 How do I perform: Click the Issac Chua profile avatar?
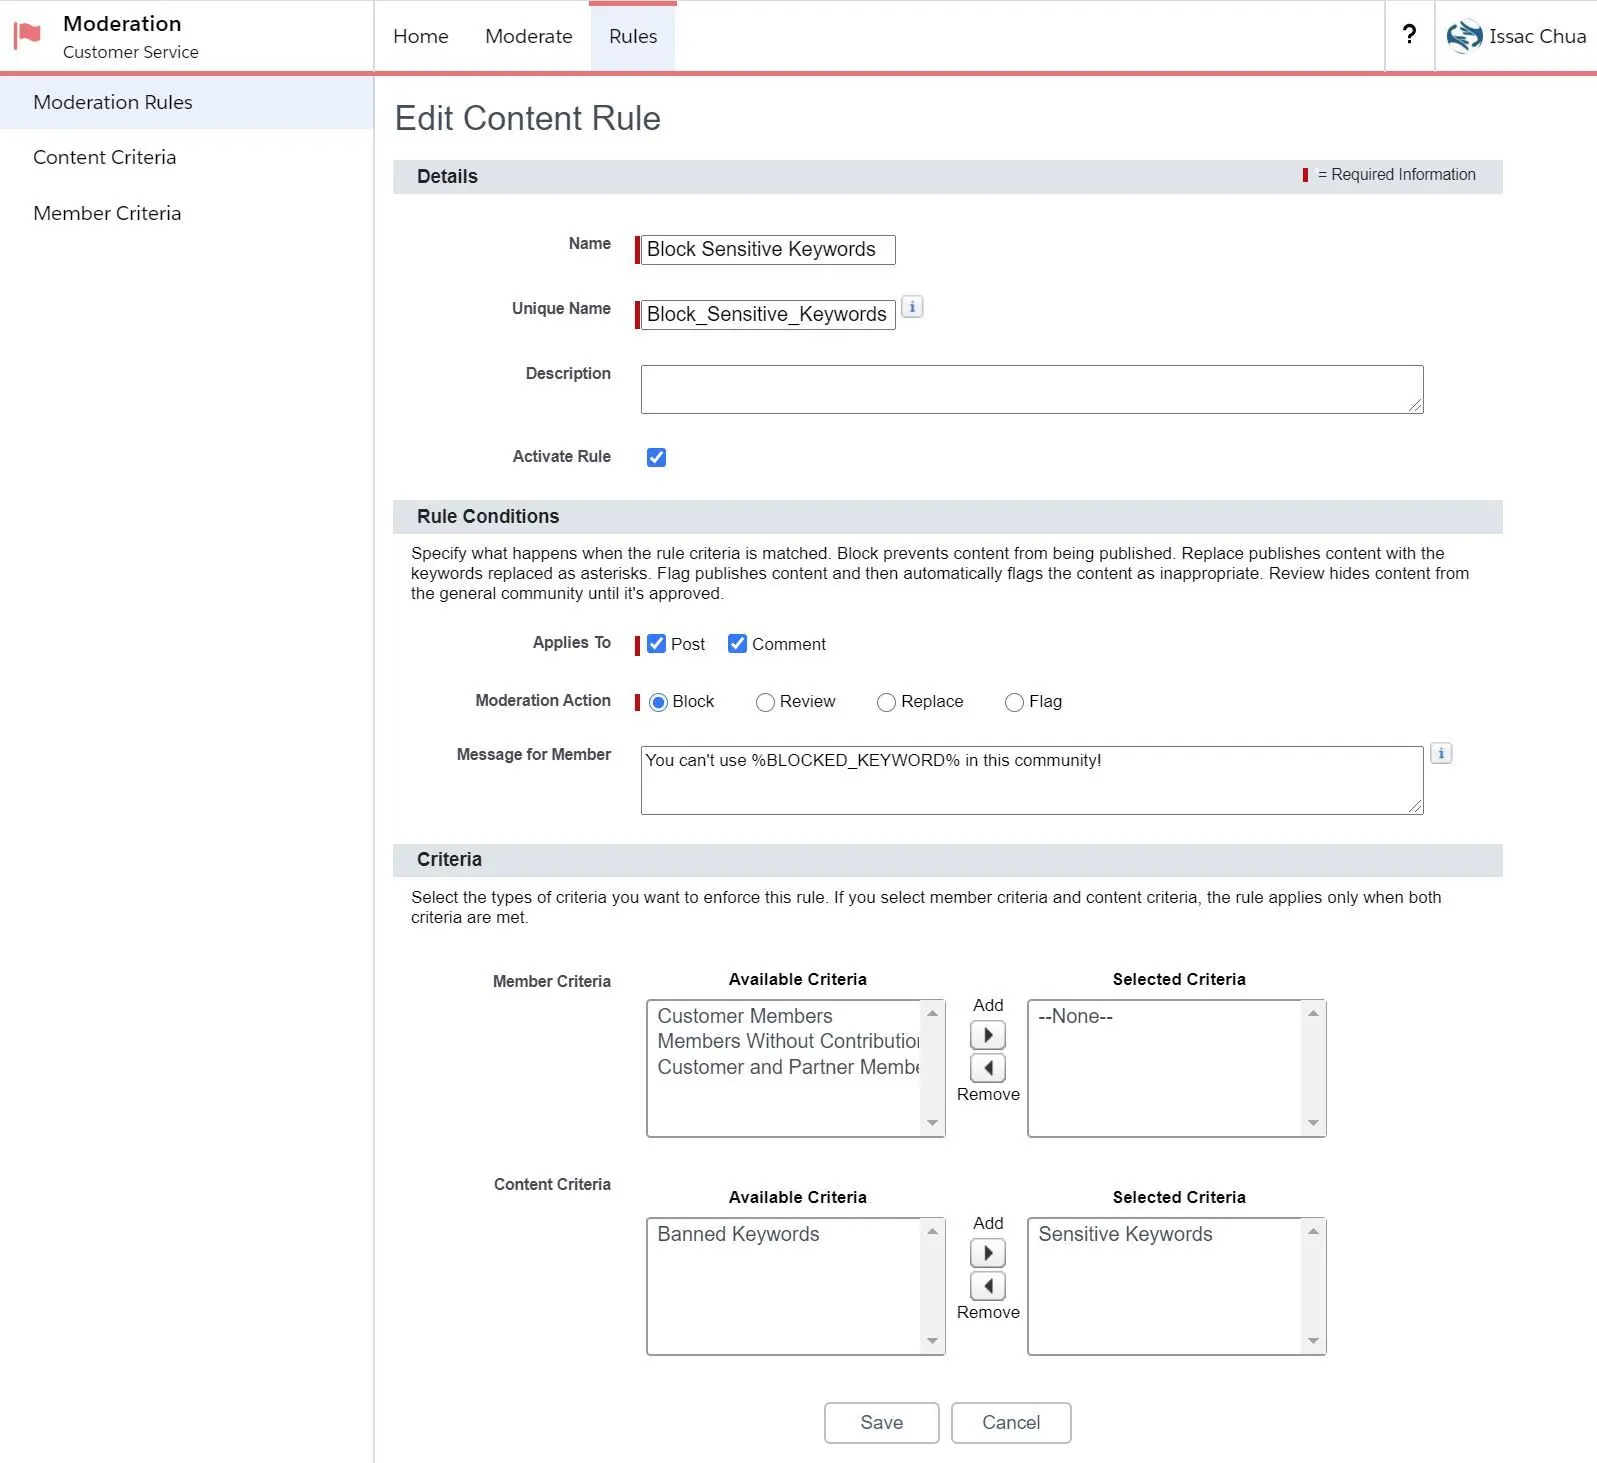(1464, 36)
